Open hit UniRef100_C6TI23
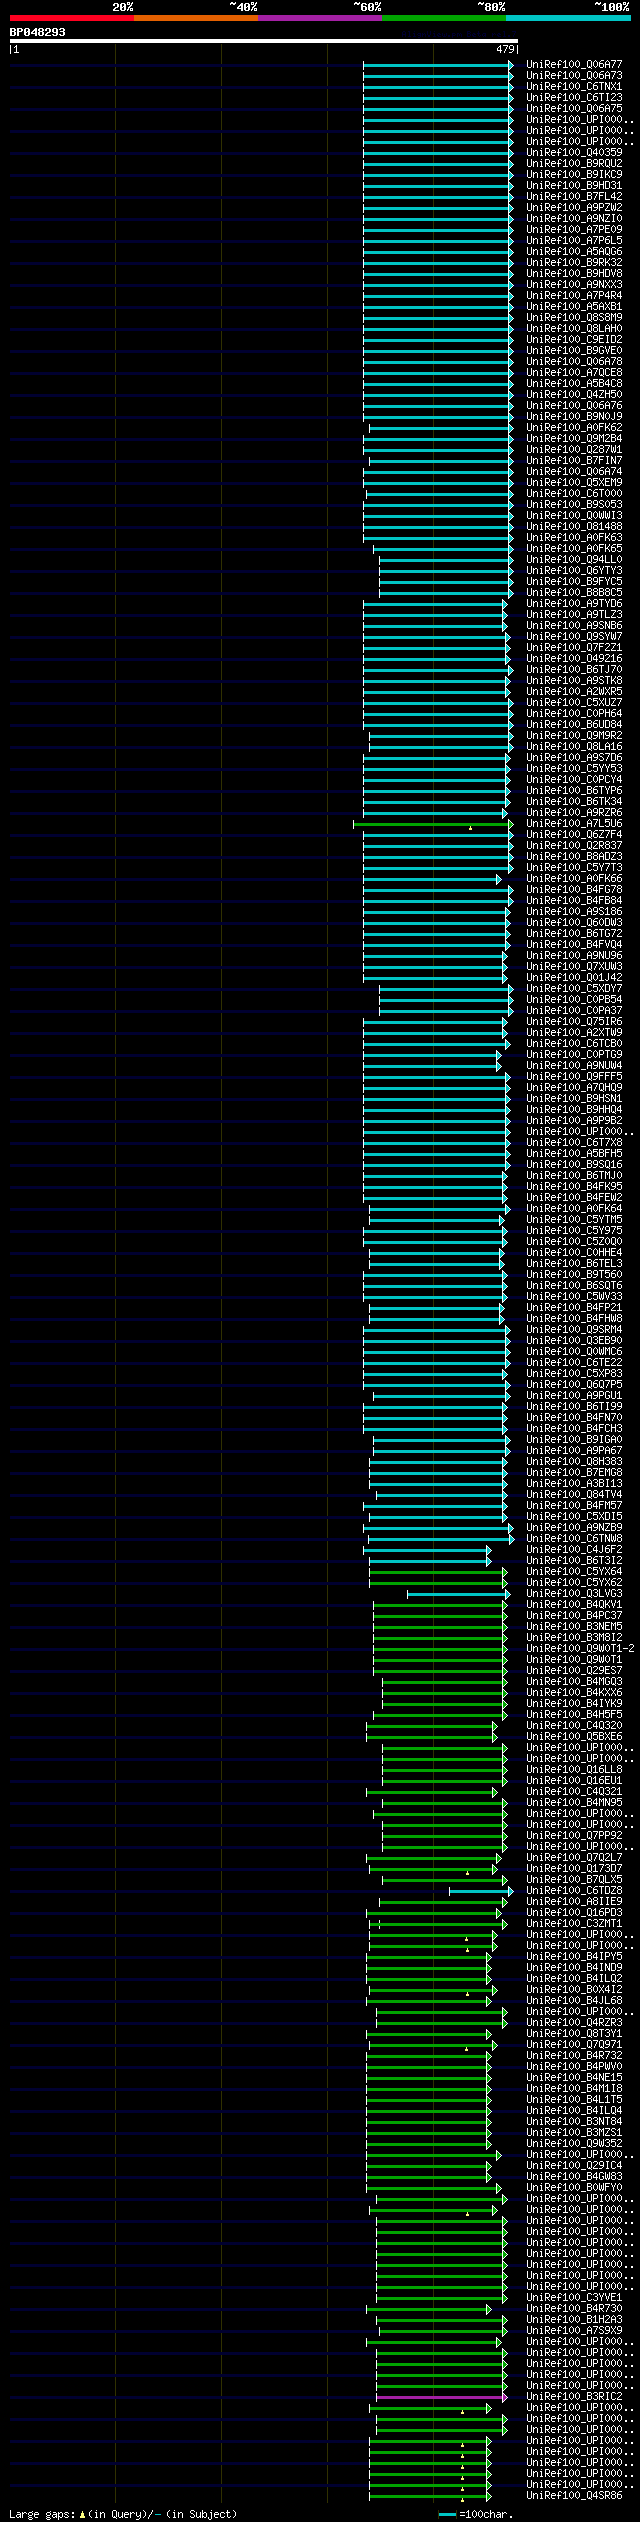Viewport: 640px width, 2522px height. (574, 98)
